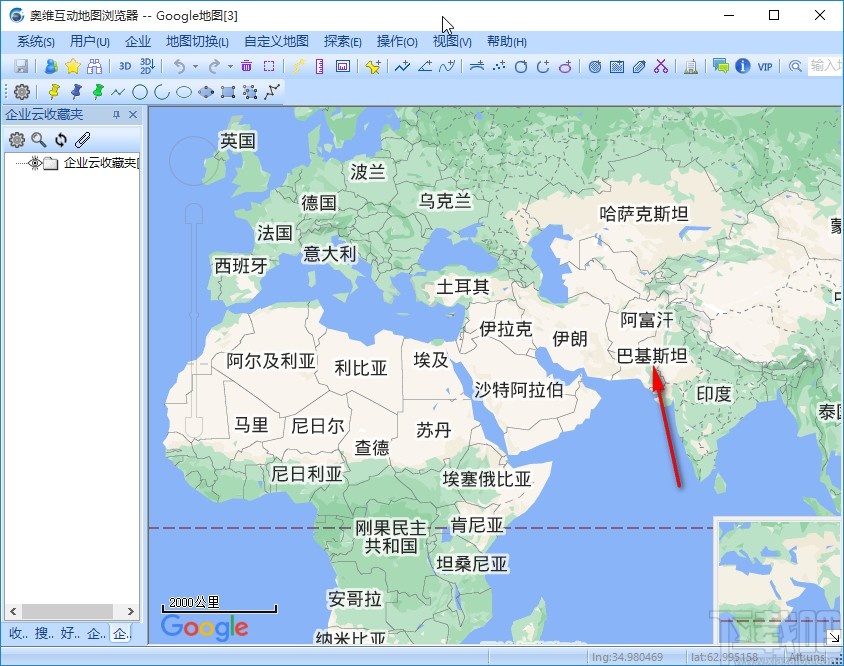Image resolution: width=844 pixels, height=666 pixels.
Task: Click favorites panel magnifier search icon
Action: click(39, 140)
